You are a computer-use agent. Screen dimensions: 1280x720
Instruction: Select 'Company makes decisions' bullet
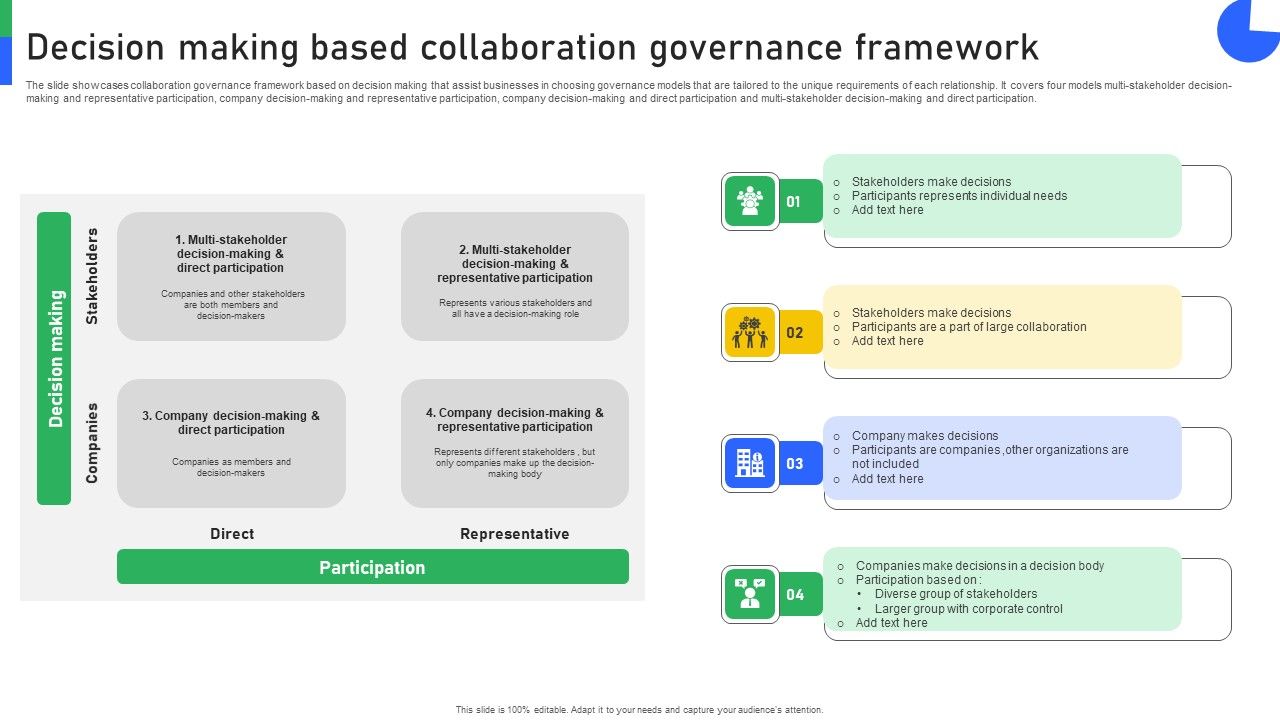(x=925, y=436)
